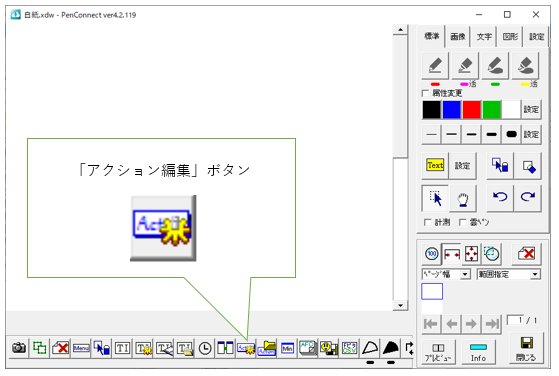Click the Action edit icon in bottom toolbar

tap(246, 348)
